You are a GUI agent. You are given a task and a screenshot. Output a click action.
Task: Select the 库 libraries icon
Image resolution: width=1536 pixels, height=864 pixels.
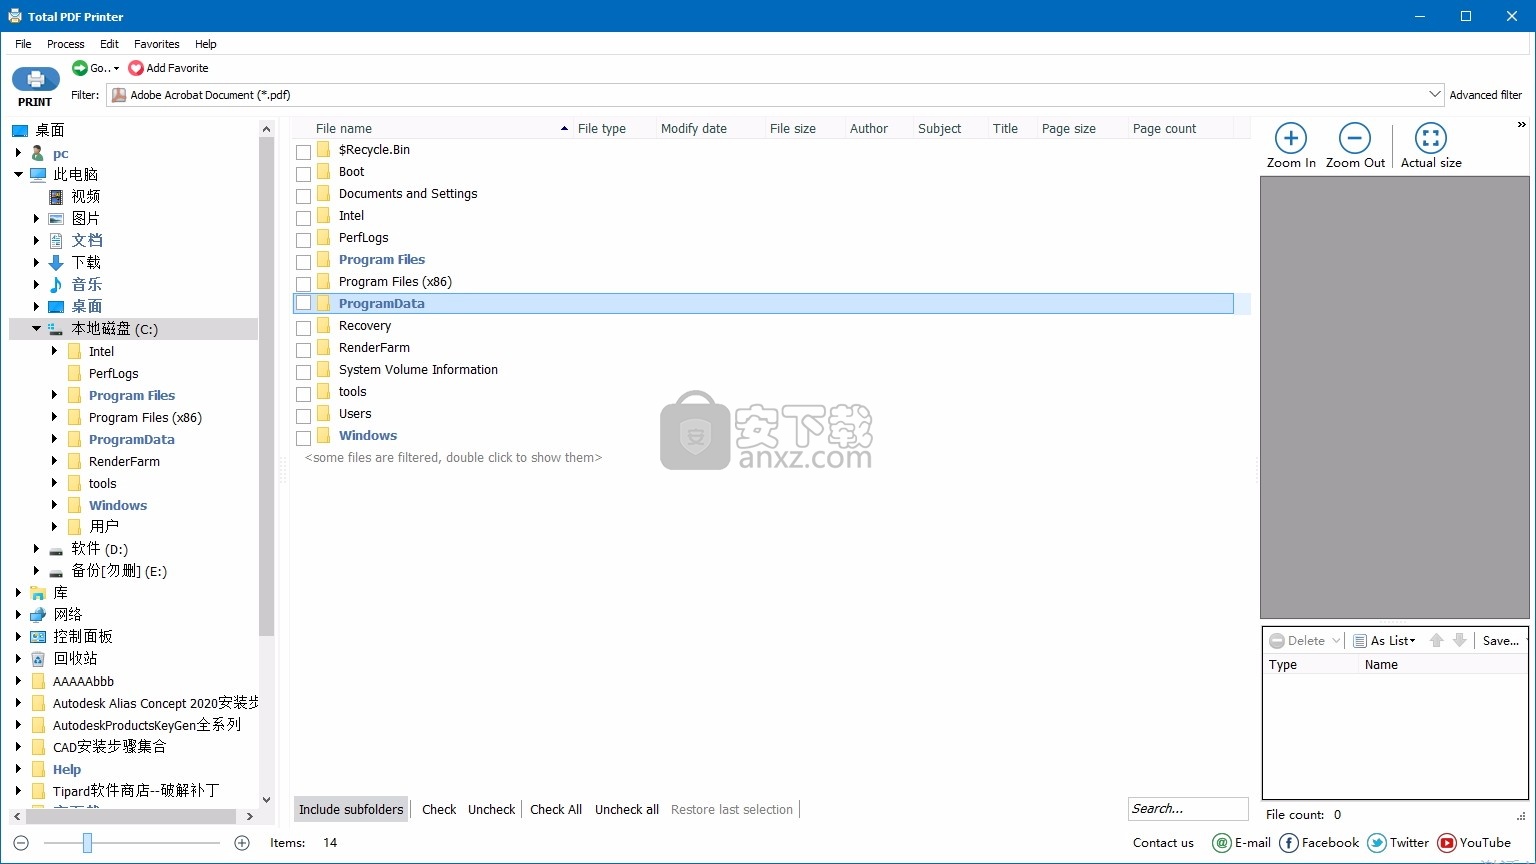pos(38,593)
